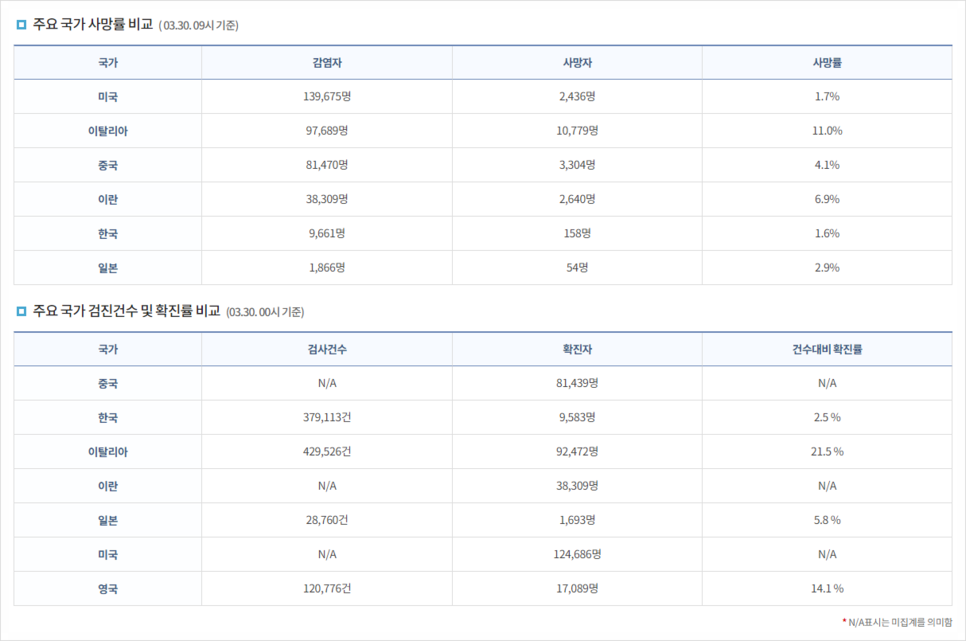Click the 17,089명 confirmed cell

tap(577, 589)
